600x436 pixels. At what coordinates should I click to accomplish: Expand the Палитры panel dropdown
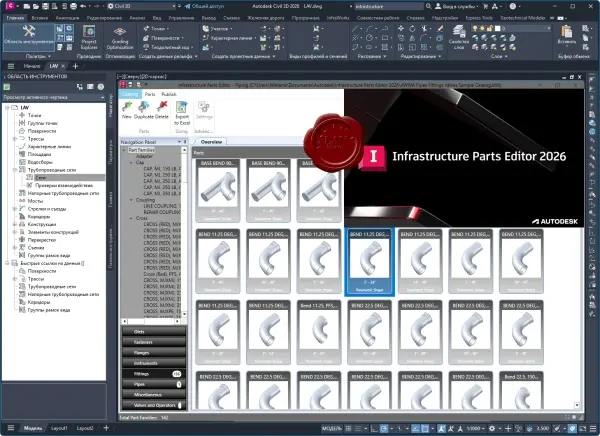pyautogui.click(x=38, y=56)
